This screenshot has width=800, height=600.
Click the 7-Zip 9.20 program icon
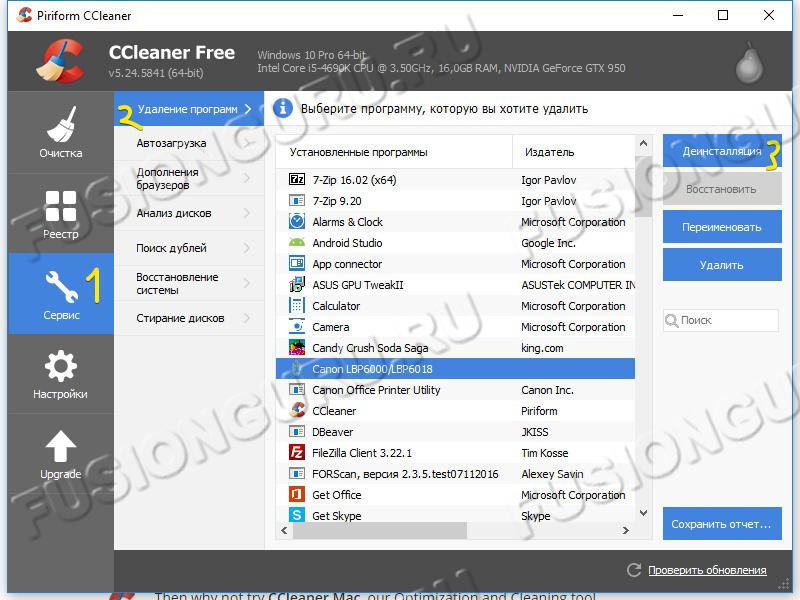(x=297, y=201)
